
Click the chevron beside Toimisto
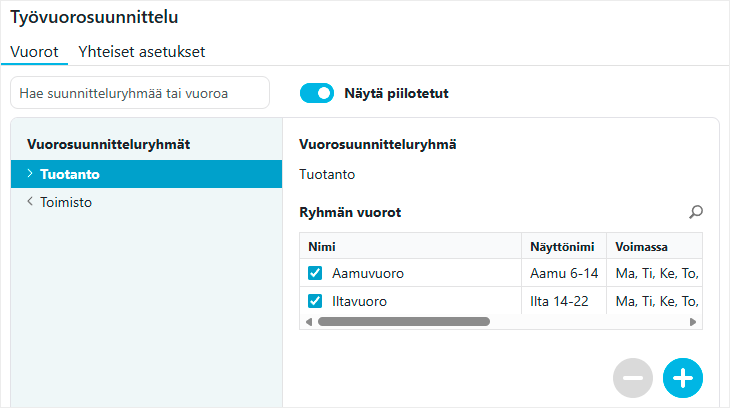coord(30,202)
